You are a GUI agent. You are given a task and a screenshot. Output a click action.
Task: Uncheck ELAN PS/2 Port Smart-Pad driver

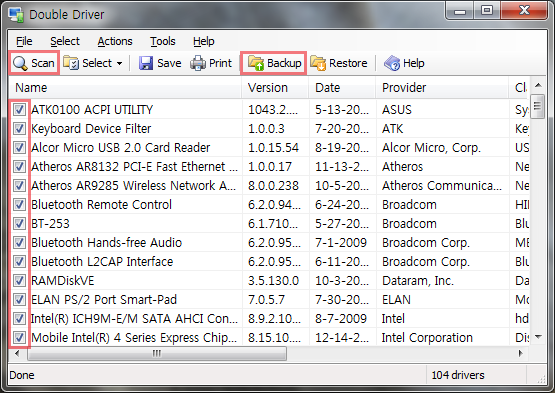pyautogui.click(x=19, y=300)
